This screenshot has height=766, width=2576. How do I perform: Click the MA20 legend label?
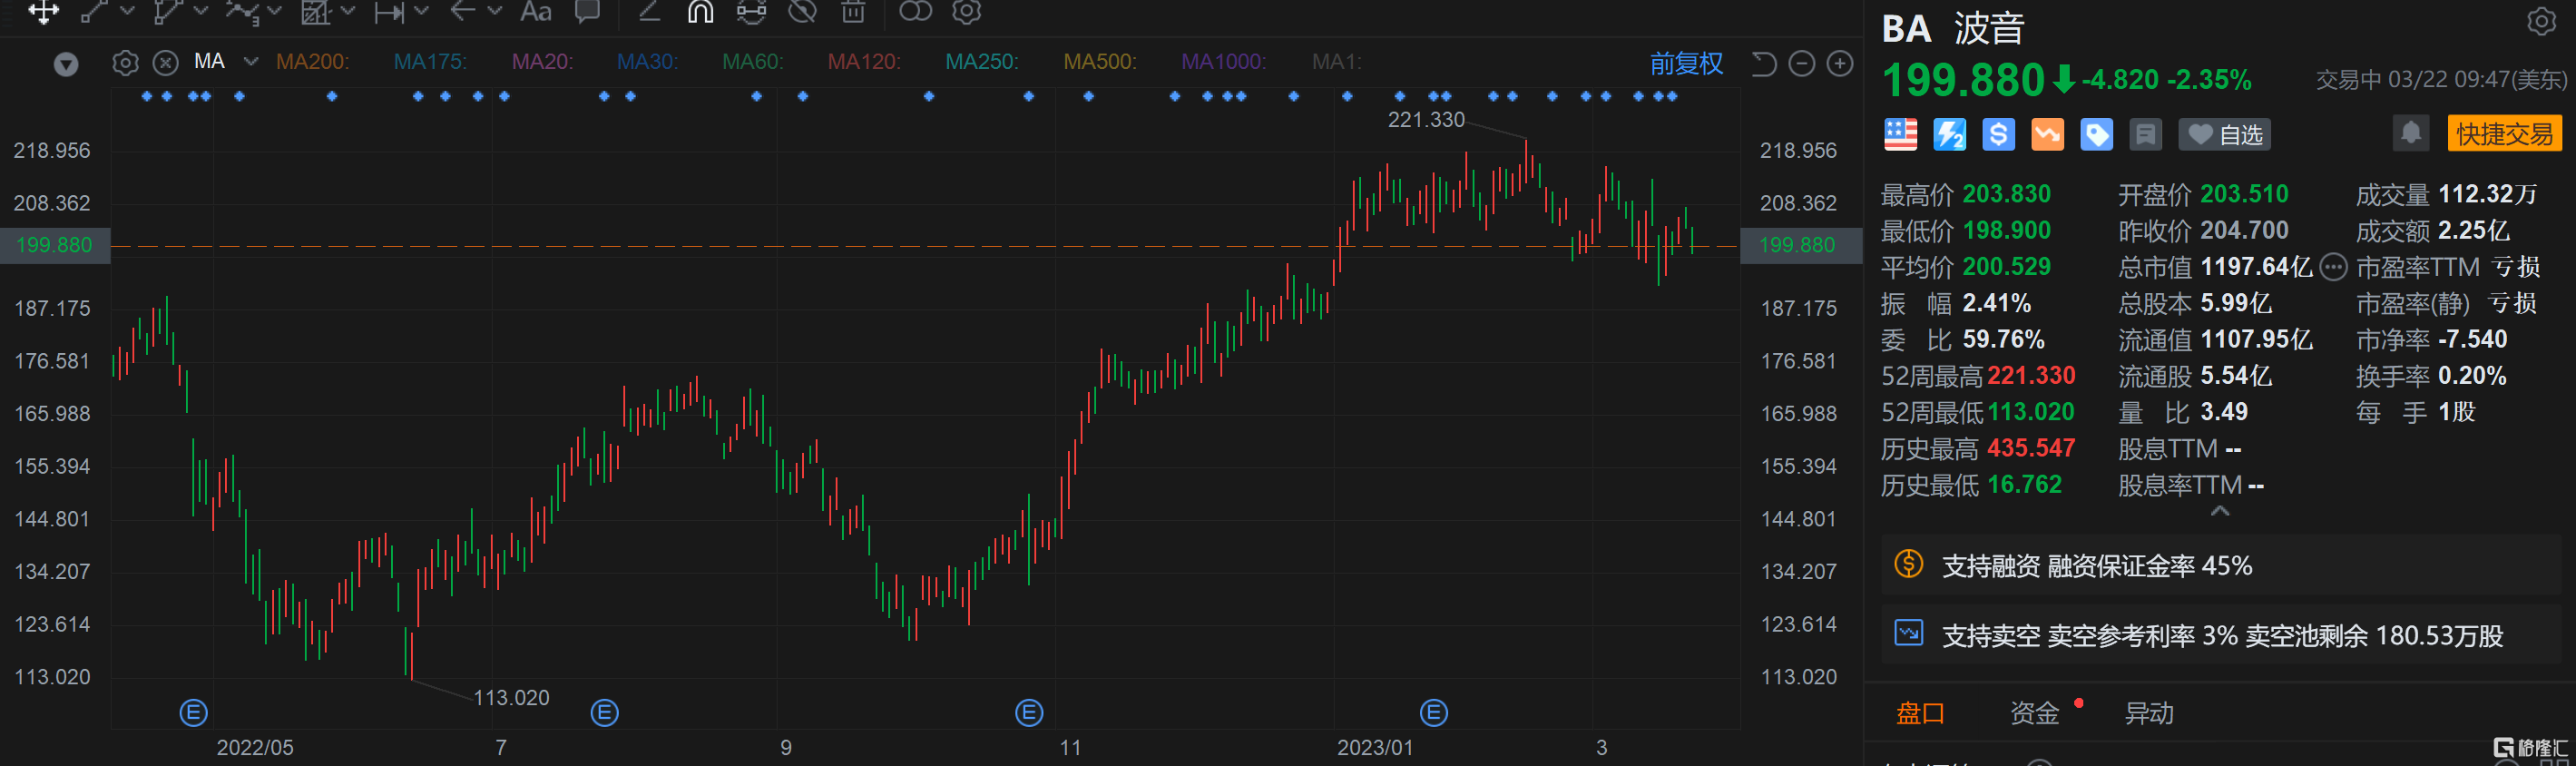point(542,62)
